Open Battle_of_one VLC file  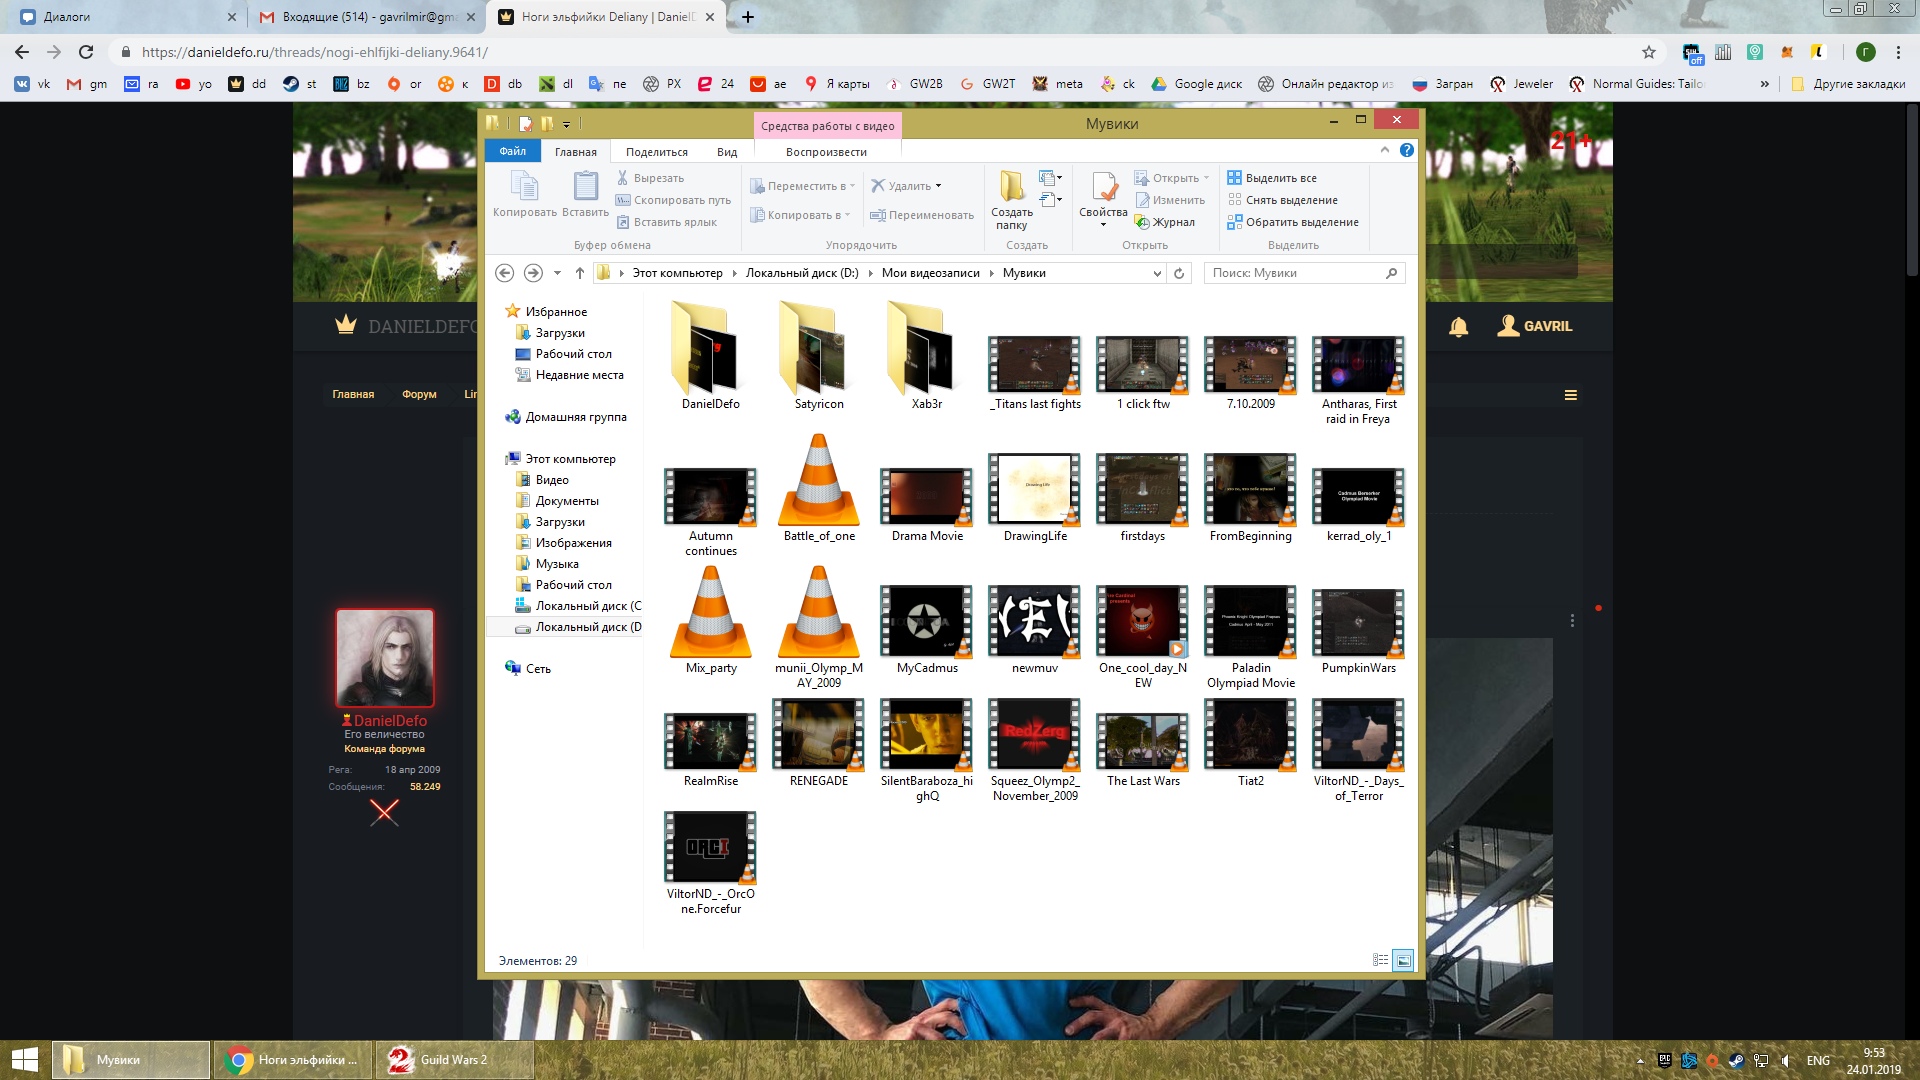pos(819,489)
